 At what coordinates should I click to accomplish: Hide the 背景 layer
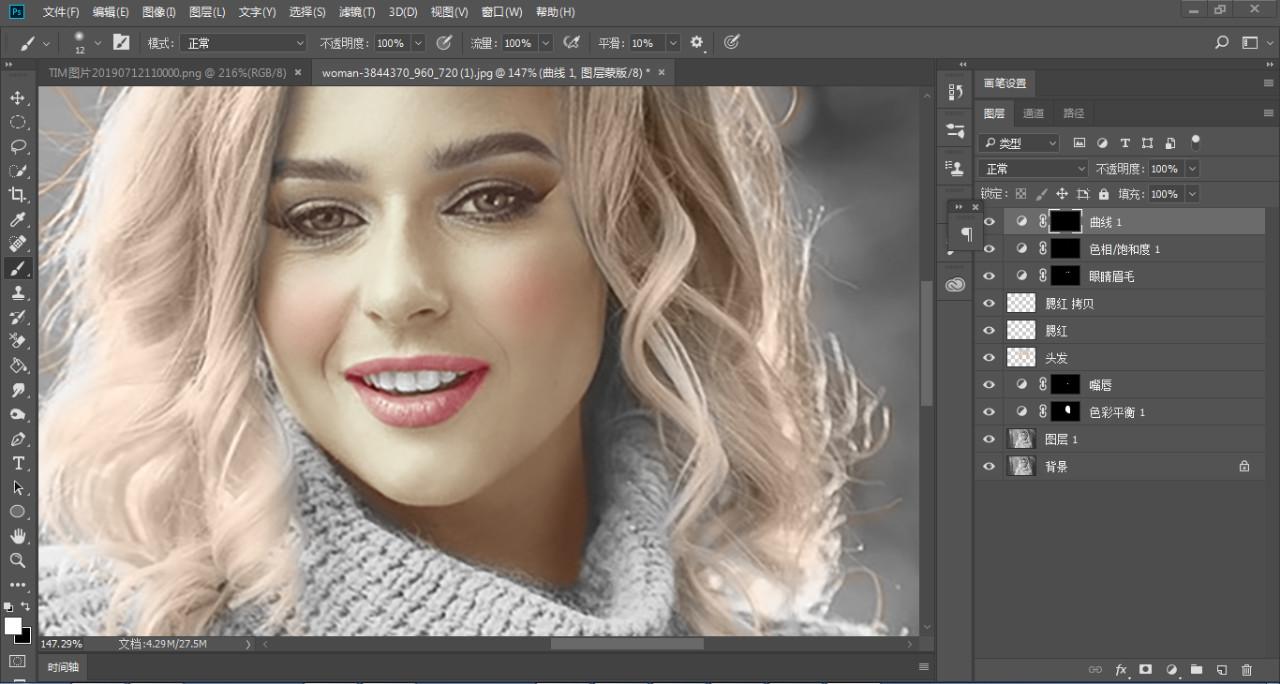tap(989, 466)
